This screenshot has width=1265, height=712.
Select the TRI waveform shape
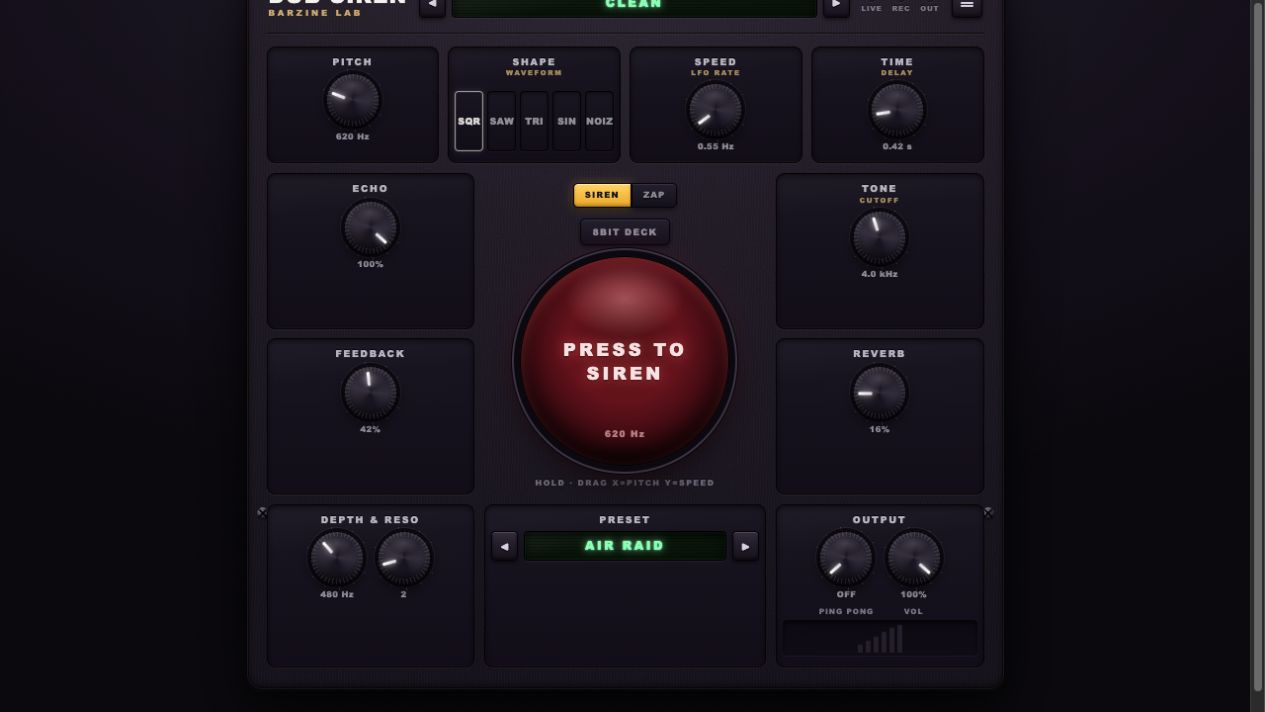point(534,121)
